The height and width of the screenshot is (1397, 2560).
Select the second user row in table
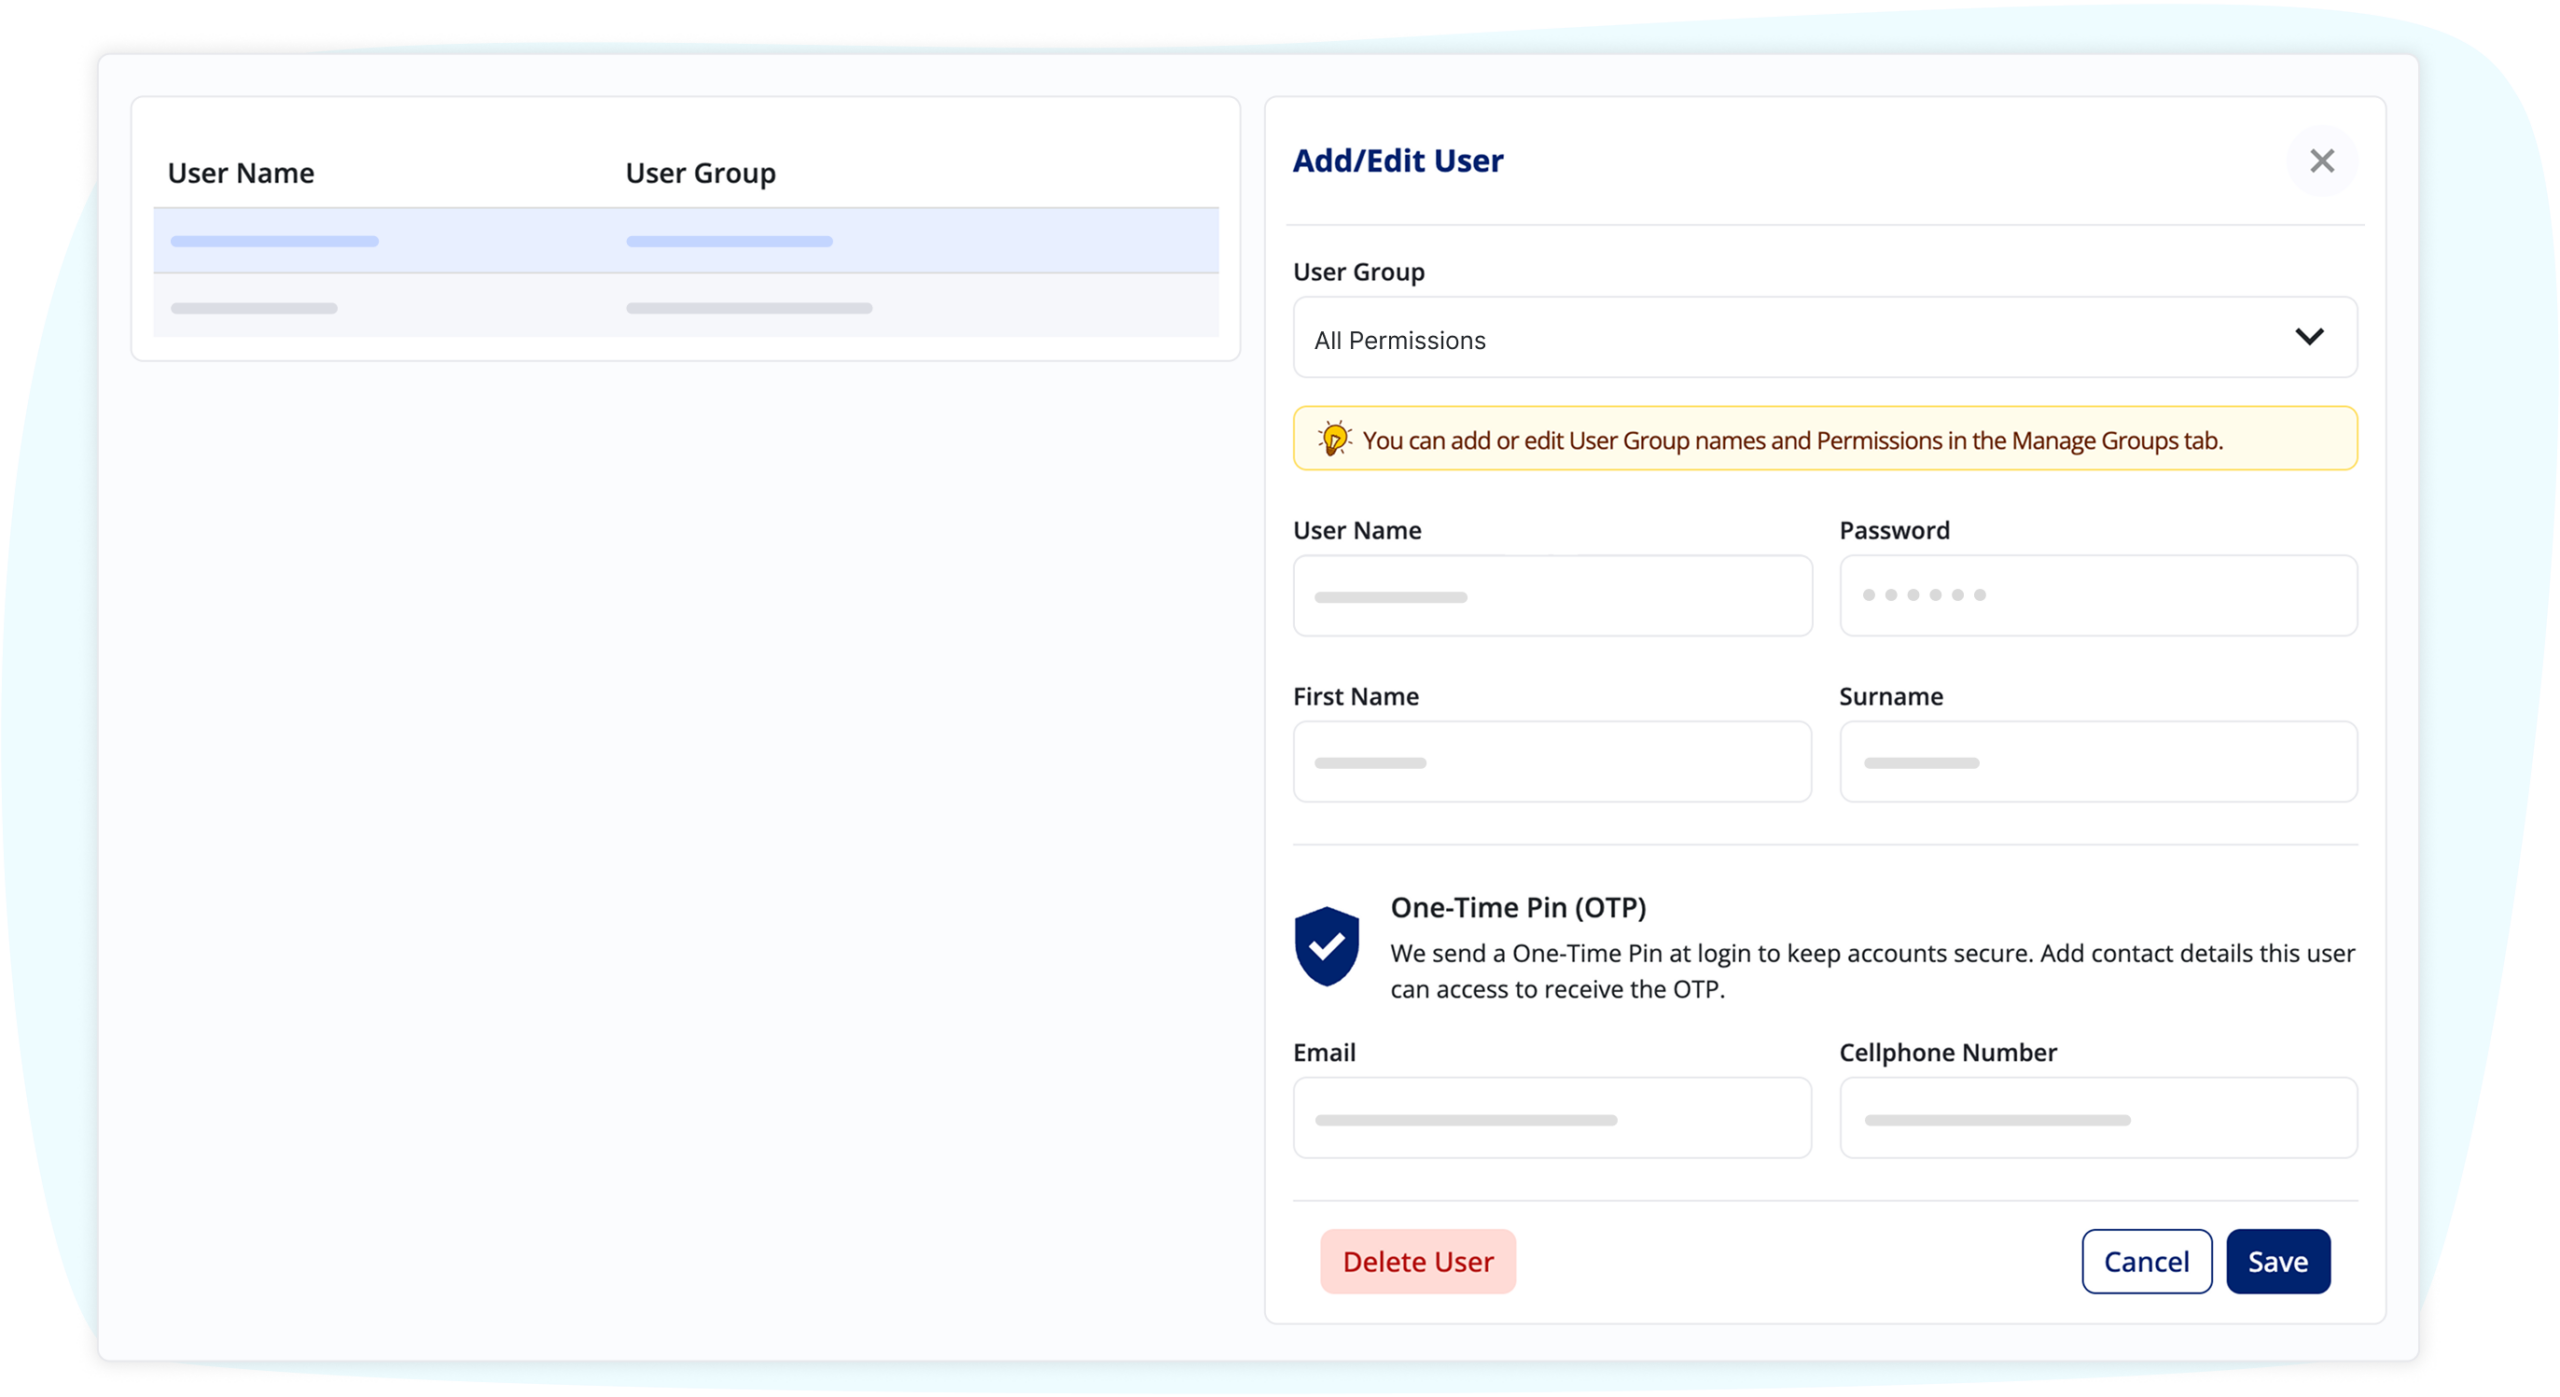click(686, 306)
